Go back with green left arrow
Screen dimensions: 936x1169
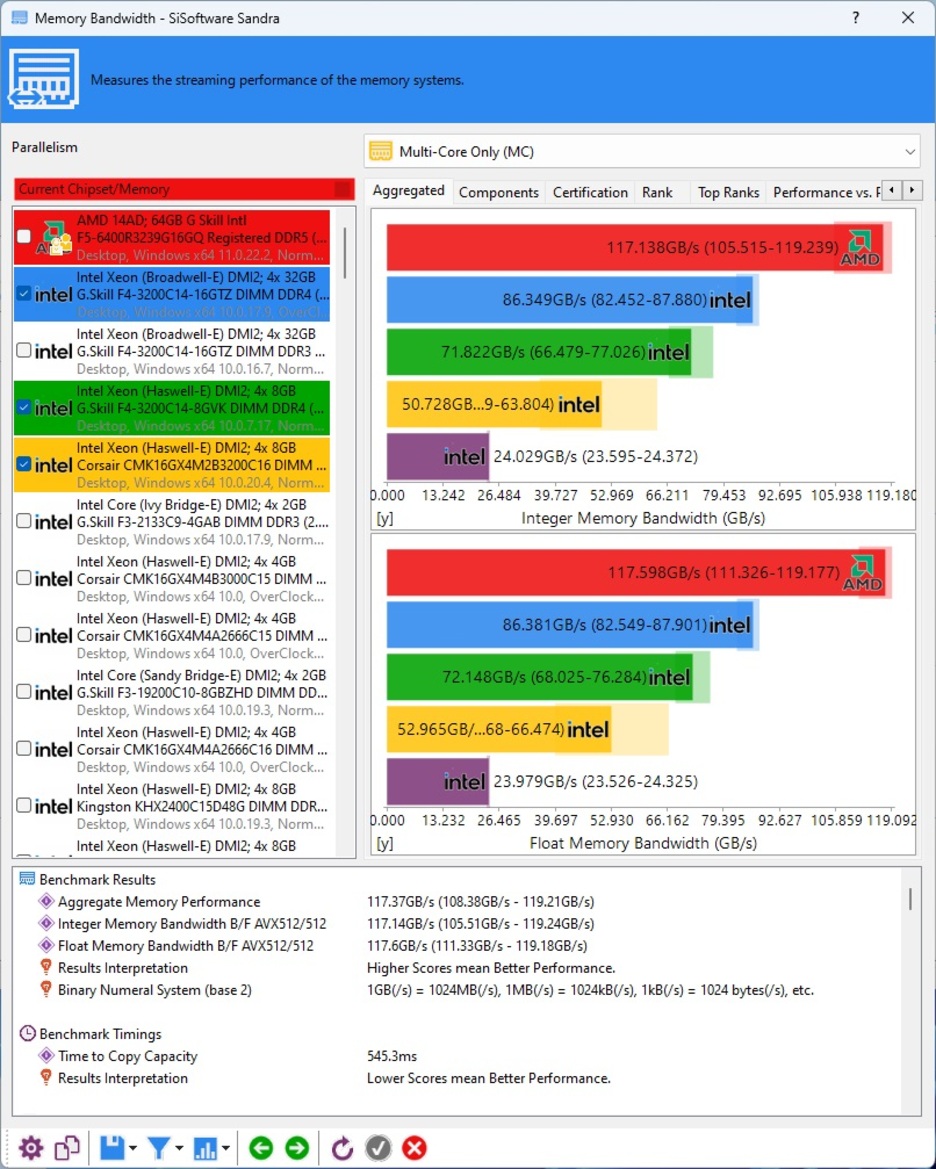(261, 1147)
